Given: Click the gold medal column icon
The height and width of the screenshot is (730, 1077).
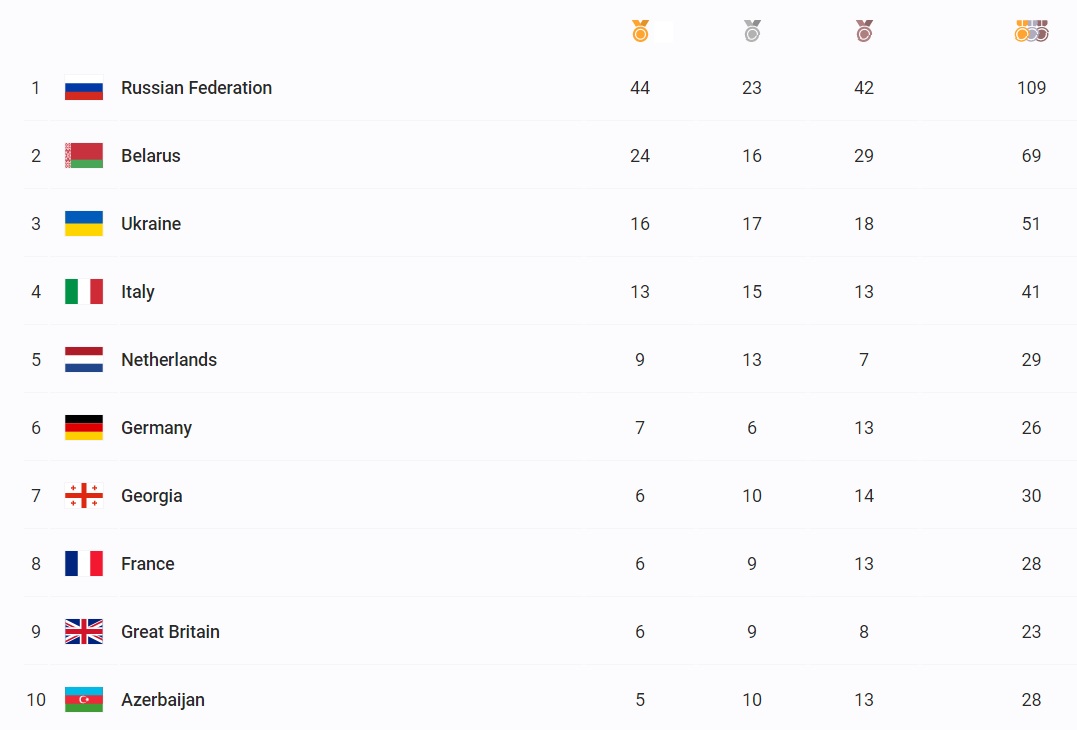Looking at the screenshot, I should 640,31.
